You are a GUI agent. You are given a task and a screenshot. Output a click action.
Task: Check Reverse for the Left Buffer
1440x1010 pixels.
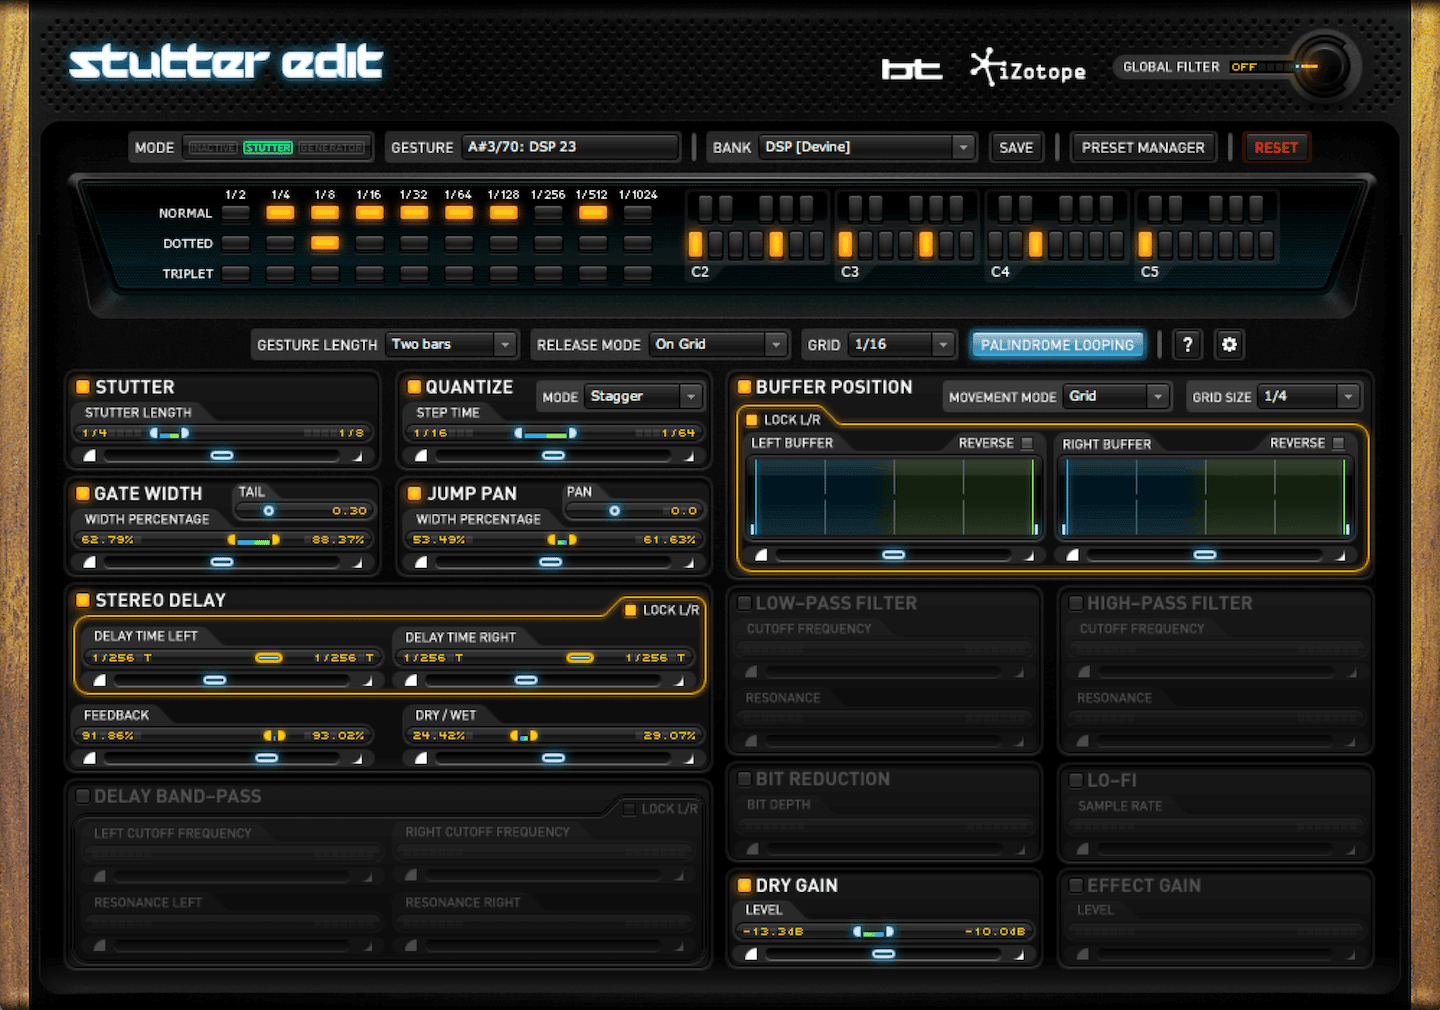tap(1027, 443)
